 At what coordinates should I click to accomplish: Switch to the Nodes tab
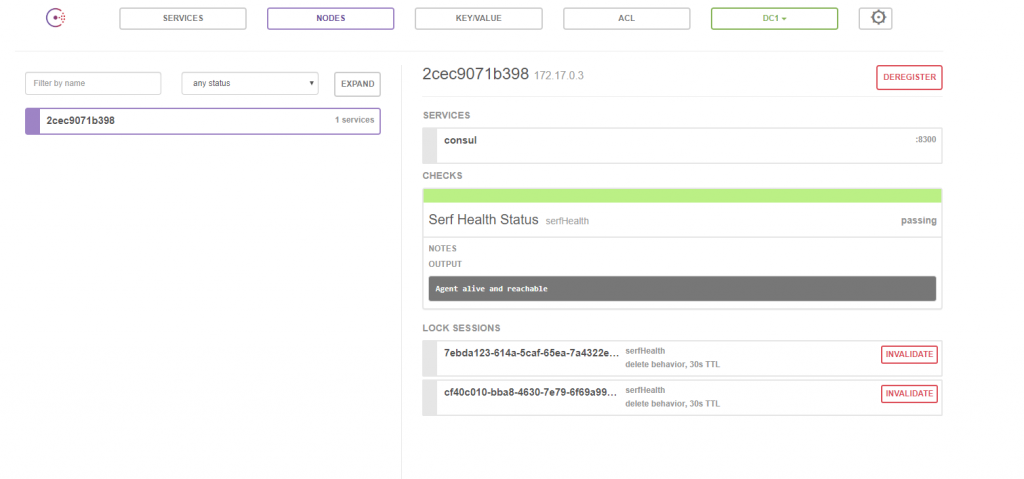tap(330, 18)
